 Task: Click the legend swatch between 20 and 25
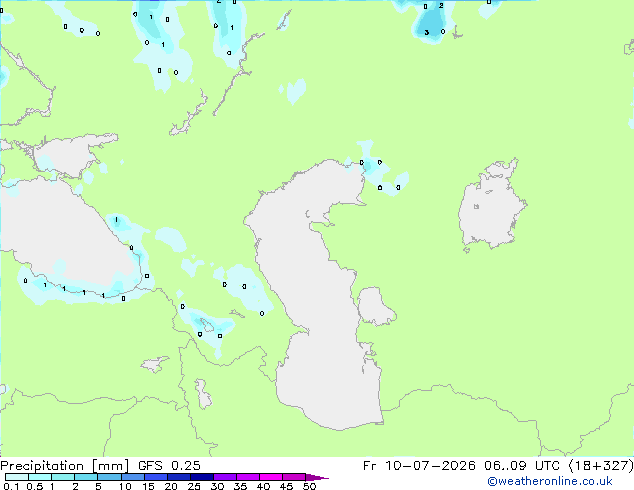(178, 477)
